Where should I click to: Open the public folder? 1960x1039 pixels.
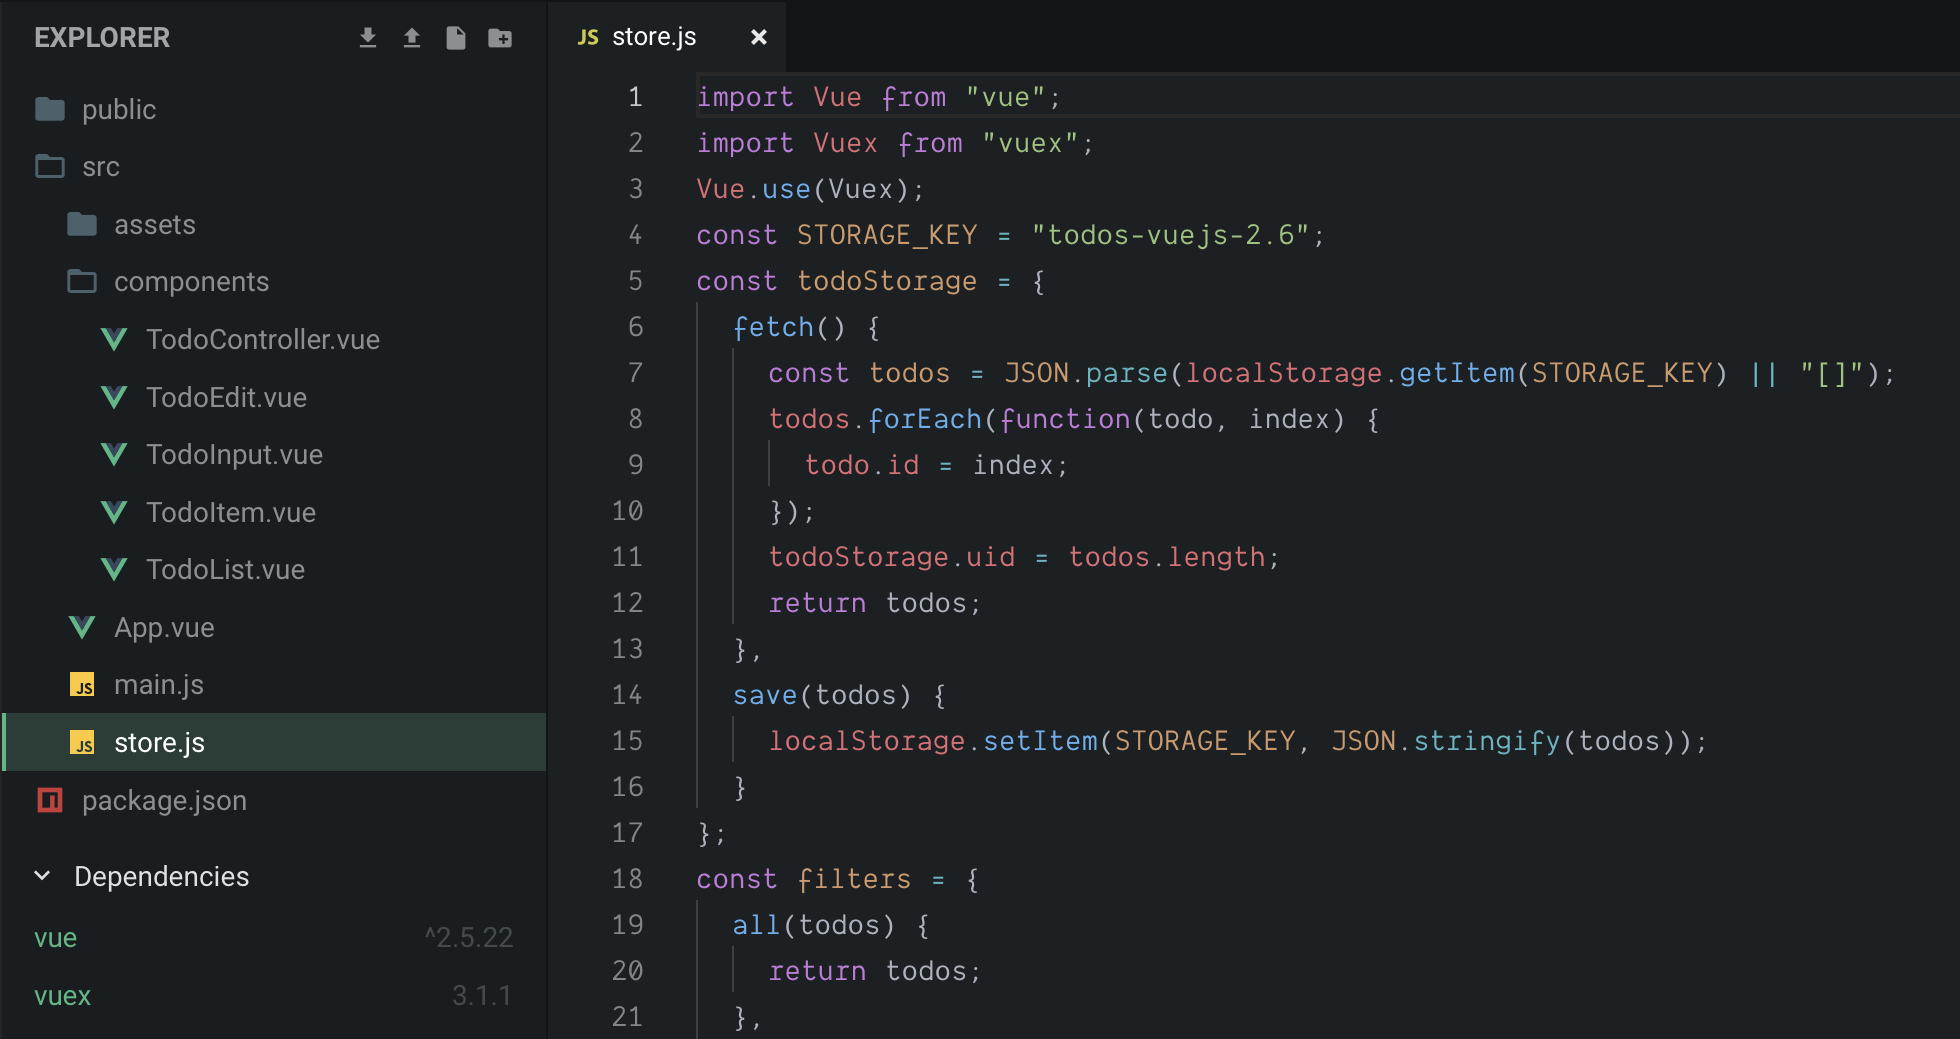[119, 109]
